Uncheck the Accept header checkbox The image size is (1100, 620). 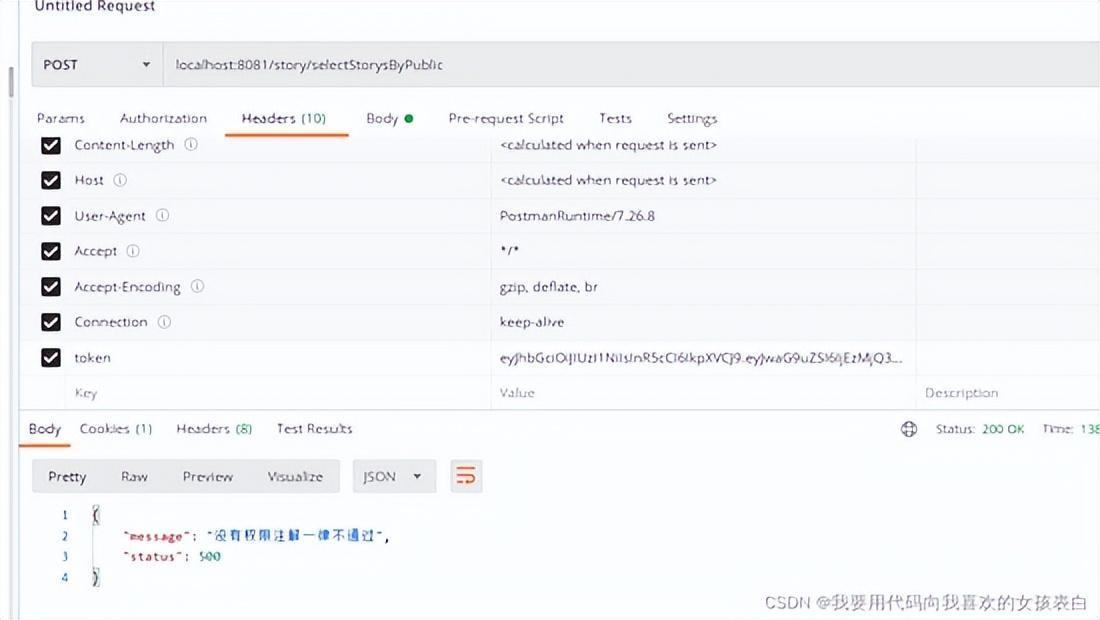coord(51,251)
